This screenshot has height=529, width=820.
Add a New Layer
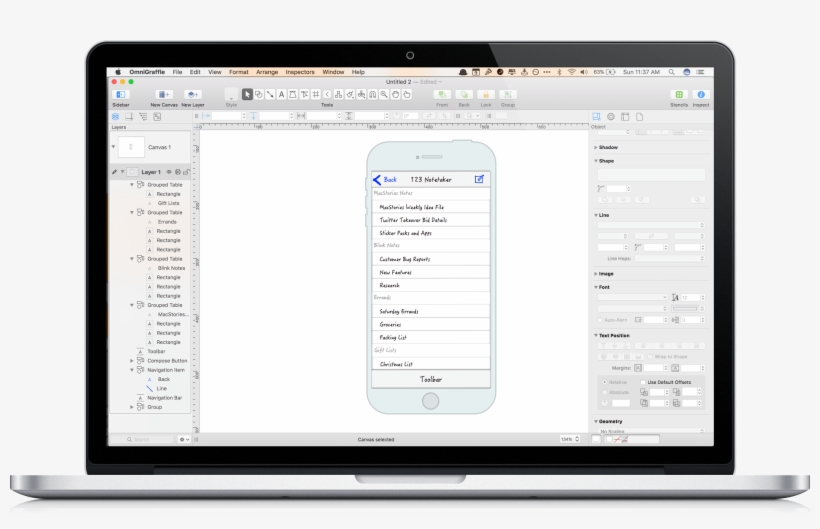(x=192, y=95)
